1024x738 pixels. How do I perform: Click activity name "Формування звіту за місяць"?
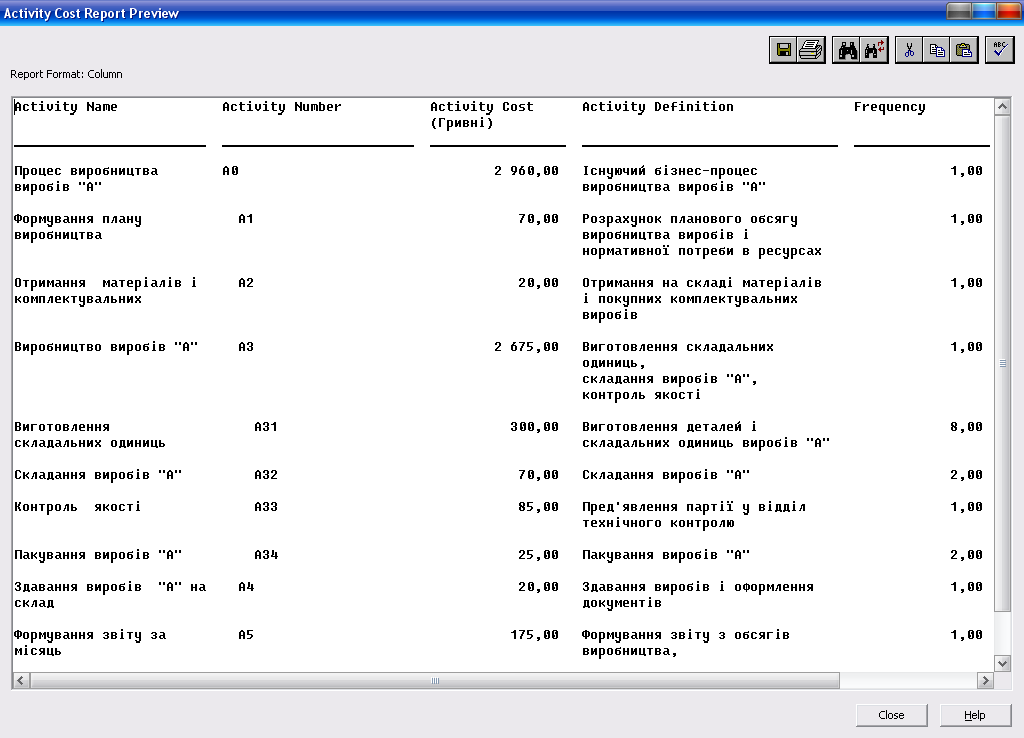tap(90, 643)
